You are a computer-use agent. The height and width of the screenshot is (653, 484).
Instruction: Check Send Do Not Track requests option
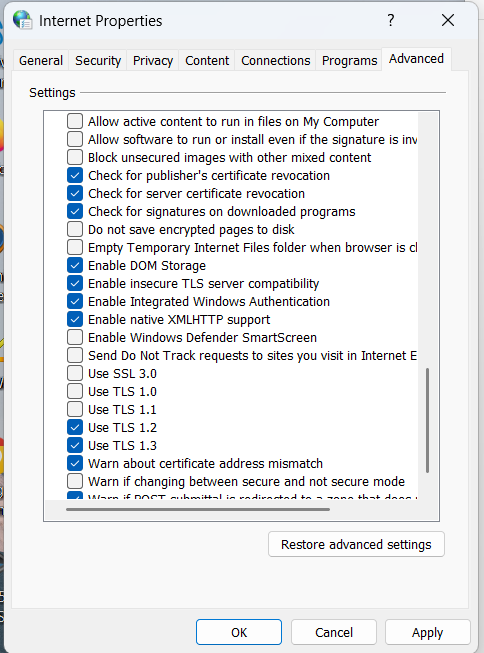click(75, 355)
